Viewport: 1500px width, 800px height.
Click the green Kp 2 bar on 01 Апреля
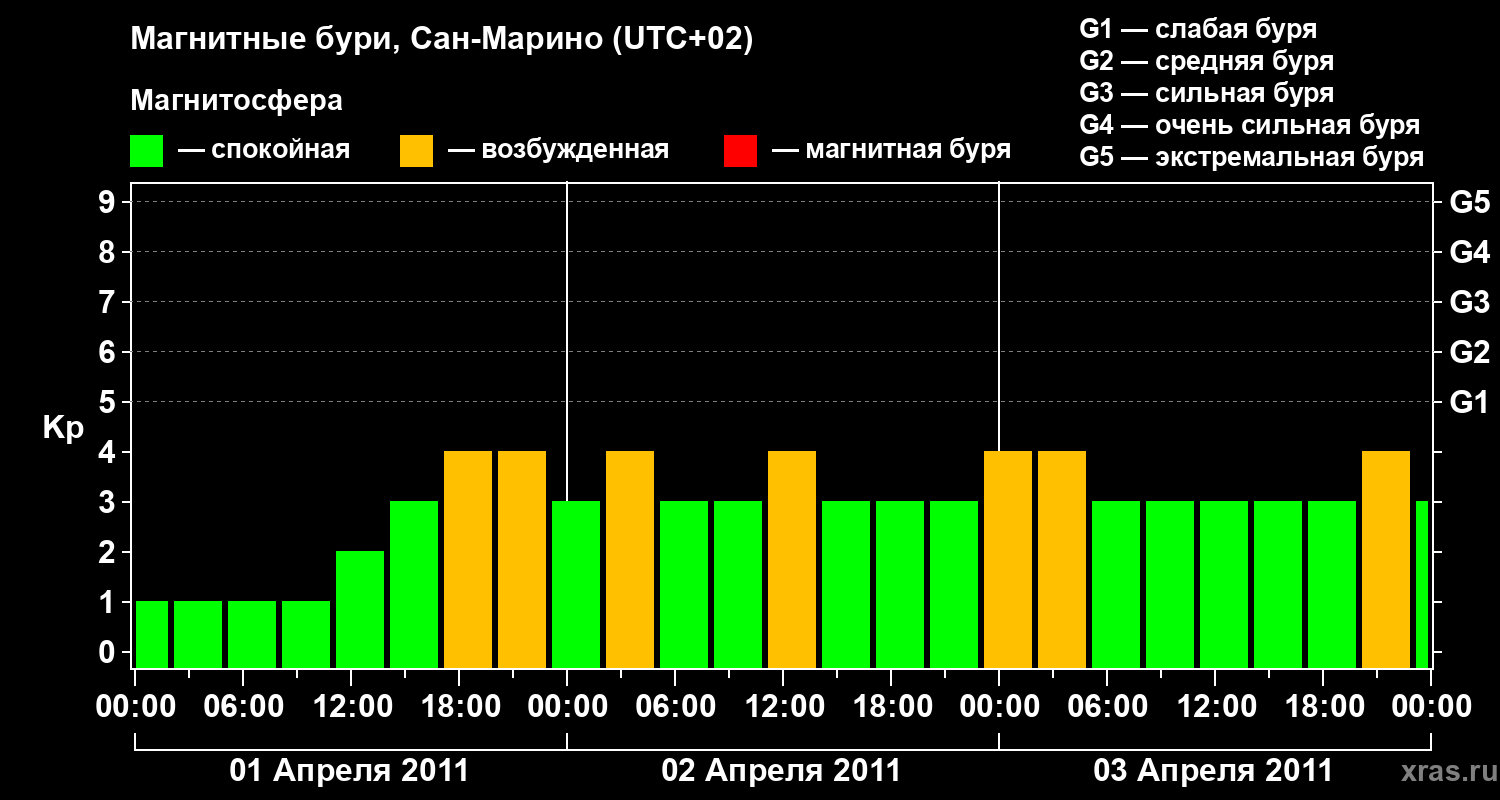360,609
